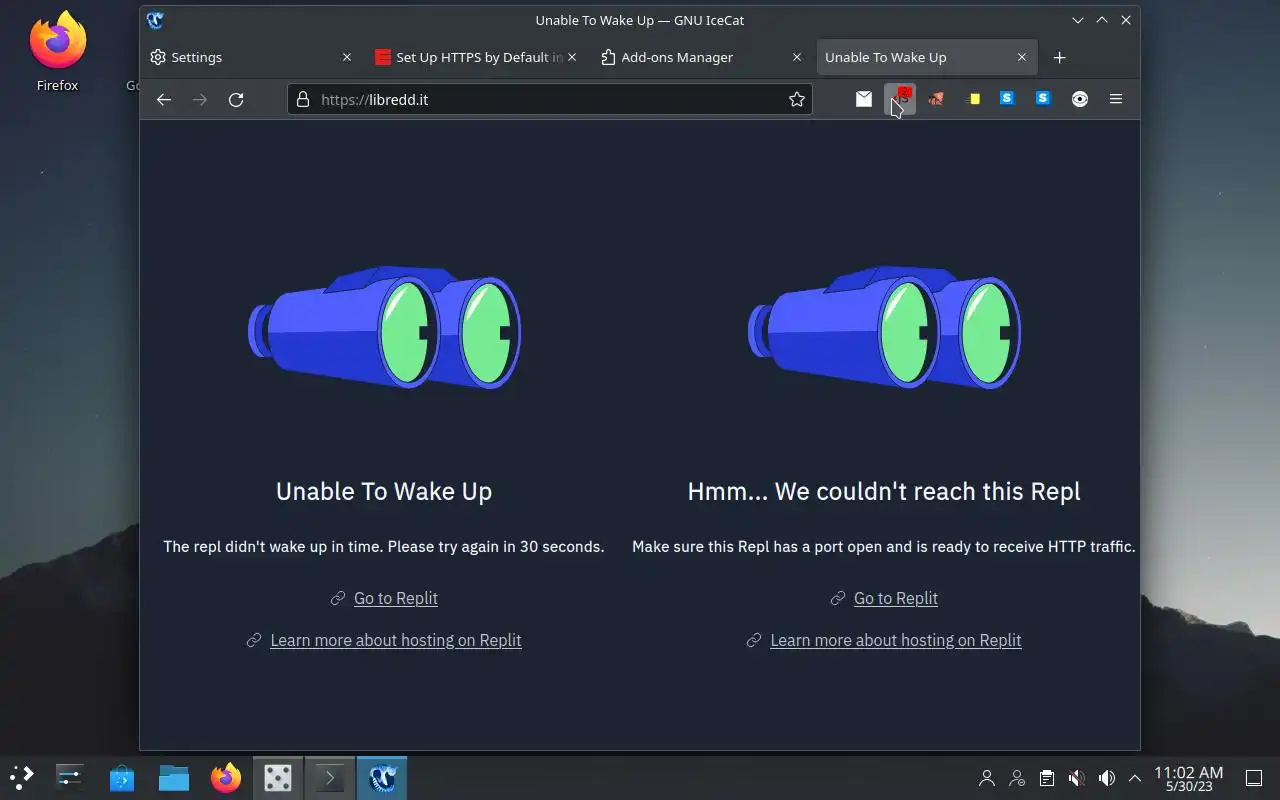Open the IceCat hamburger application menu
This screenshot has height=800, width=1280.
[1116, 99]
